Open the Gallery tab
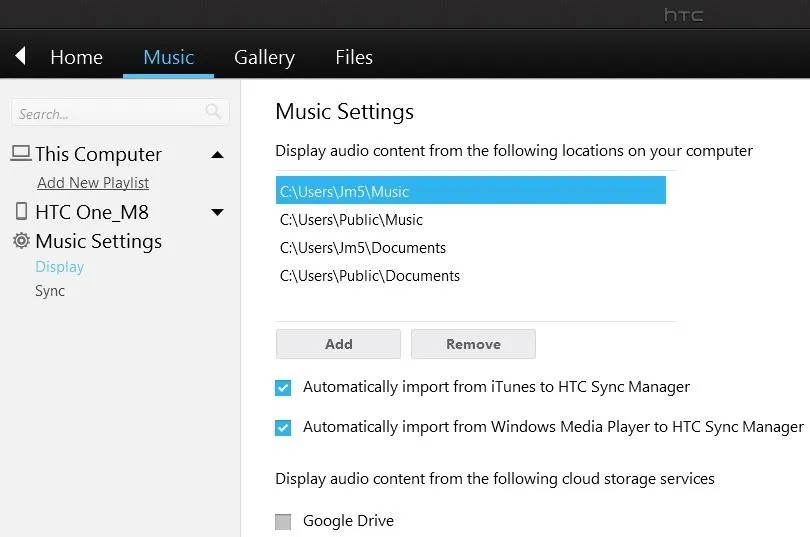This screenshot has width=810, height=537. pyautogui.click(x=264, y=57)
